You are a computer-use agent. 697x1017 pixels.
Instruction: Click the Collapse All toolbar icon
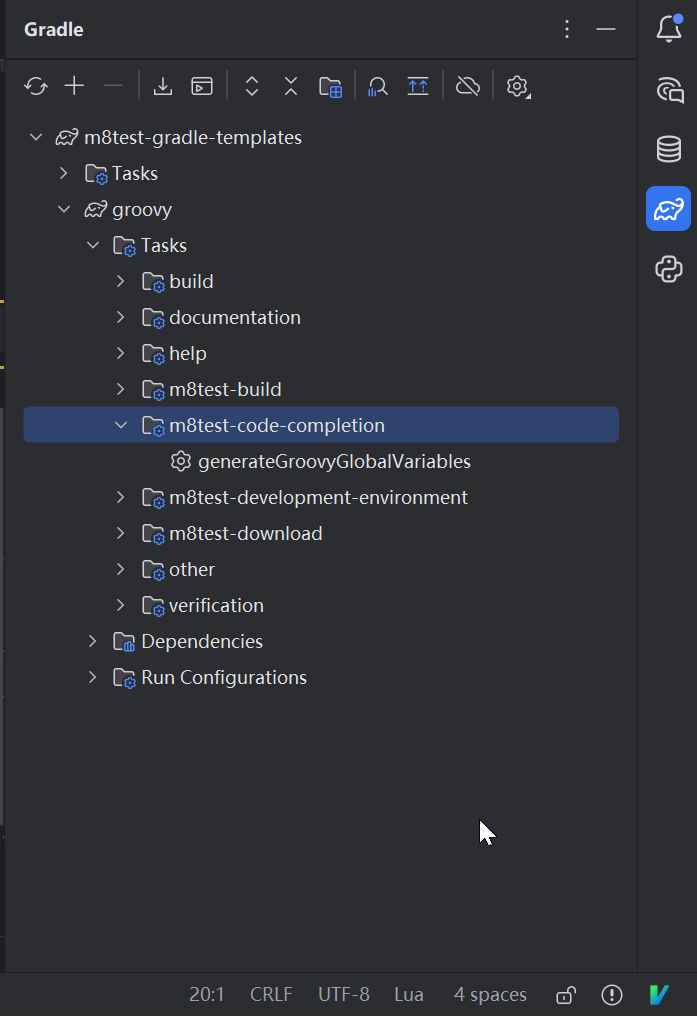pyautogui.click(x=290, y=86)
